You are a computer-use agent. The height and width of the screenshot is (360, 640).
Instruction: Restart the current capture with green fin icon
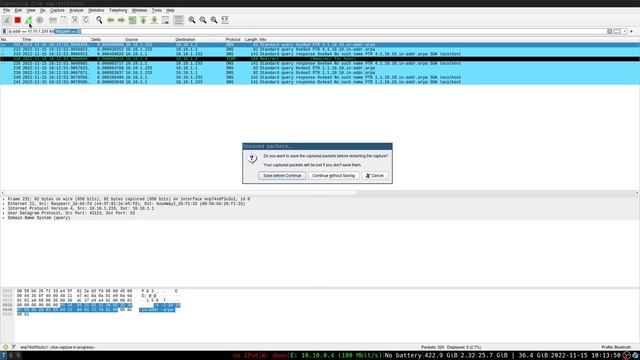29,20
